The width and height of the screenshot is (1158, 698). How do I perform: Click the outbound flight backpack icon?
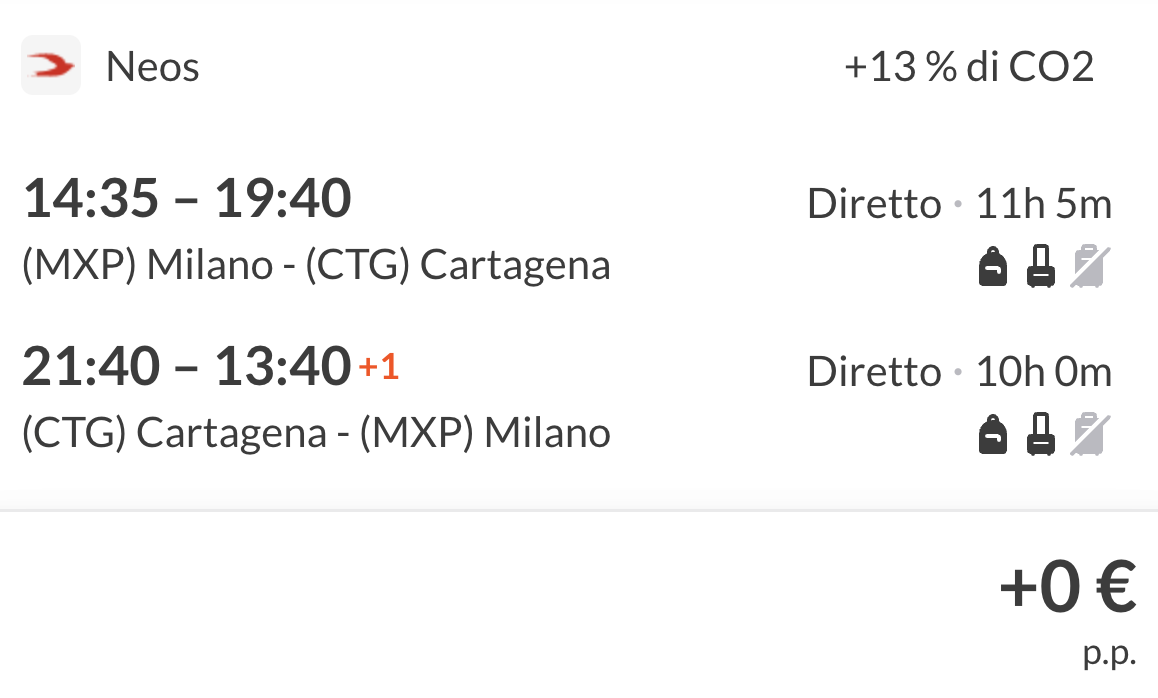pyautogui.click(x=992, y=267)
